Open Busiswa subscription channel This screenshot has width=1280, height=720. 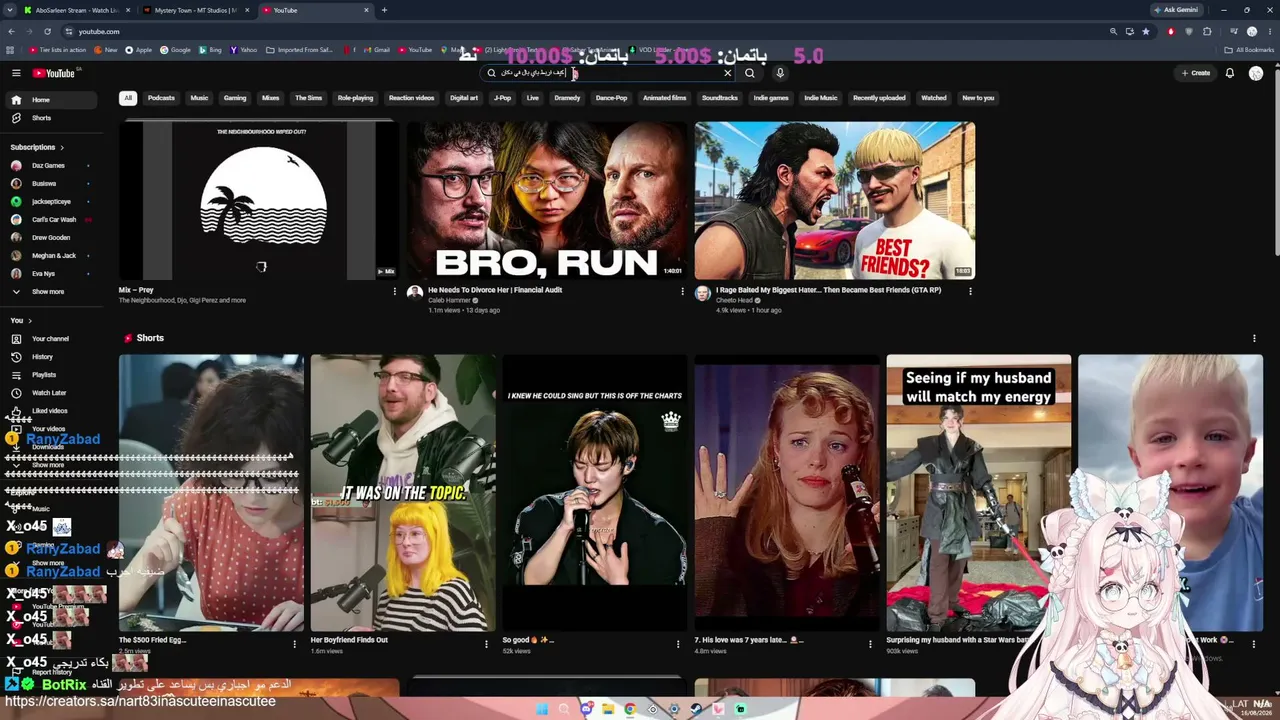pos(52,183)
